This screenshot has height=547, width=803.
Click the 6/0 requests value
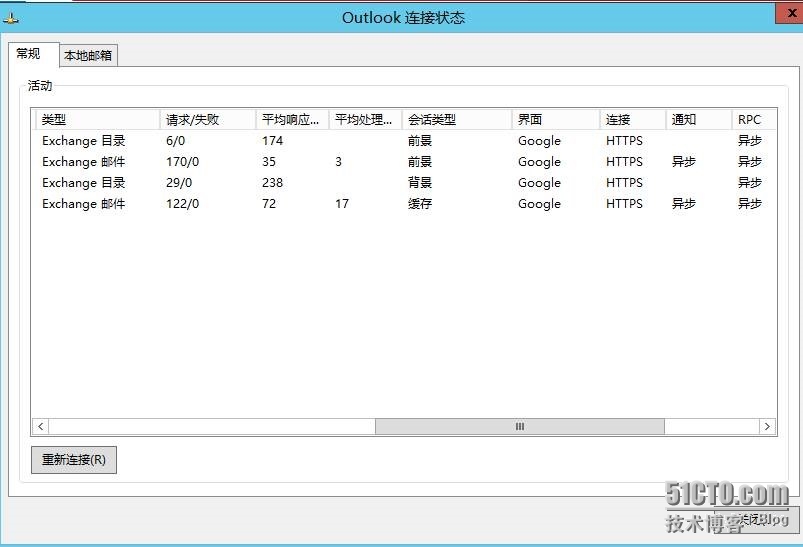175,141
